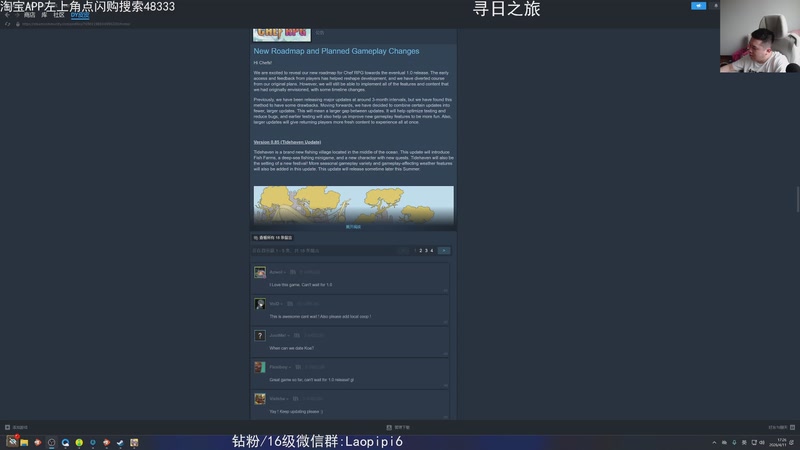Go to comments page 4
The width and height of the screenshot is (800, 450).
[x=432, y=251]
